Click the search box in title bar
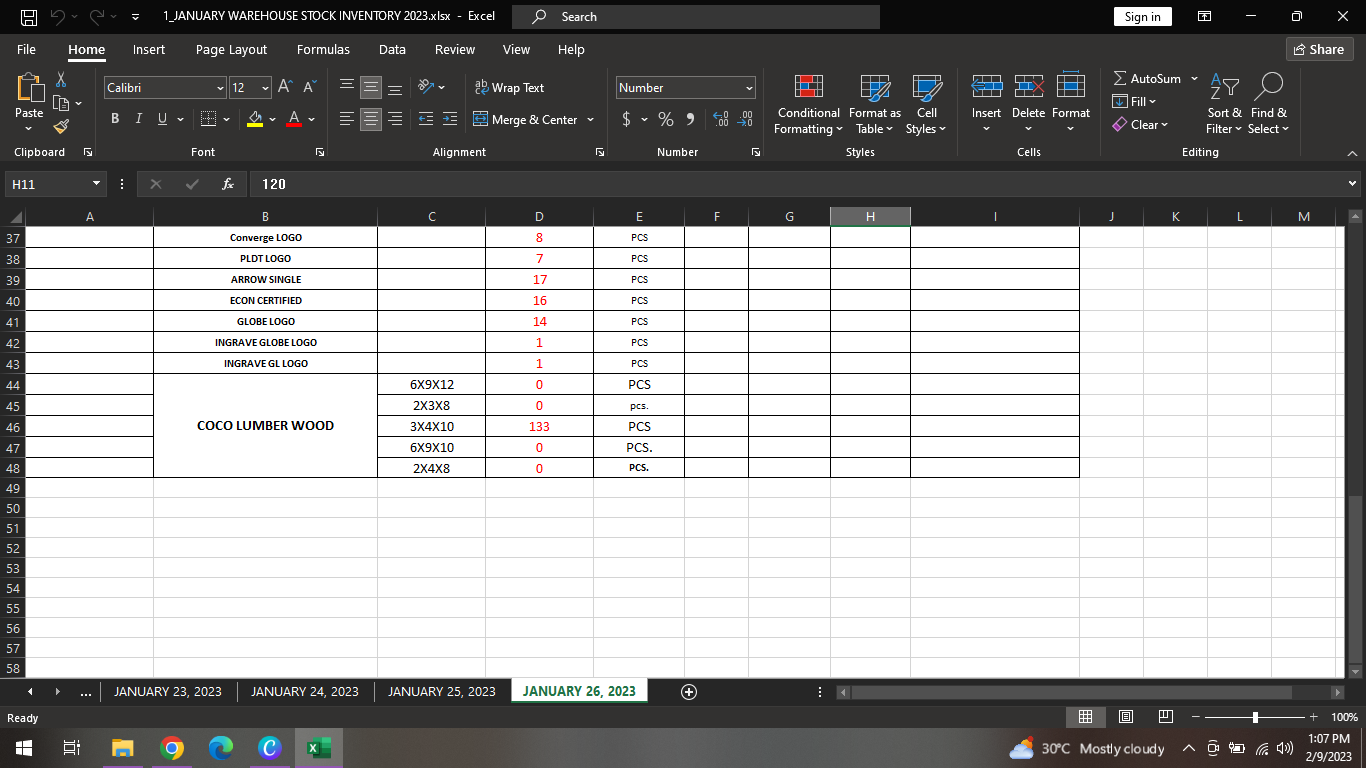Screen dimensions: 1366x768 (696, 17)
